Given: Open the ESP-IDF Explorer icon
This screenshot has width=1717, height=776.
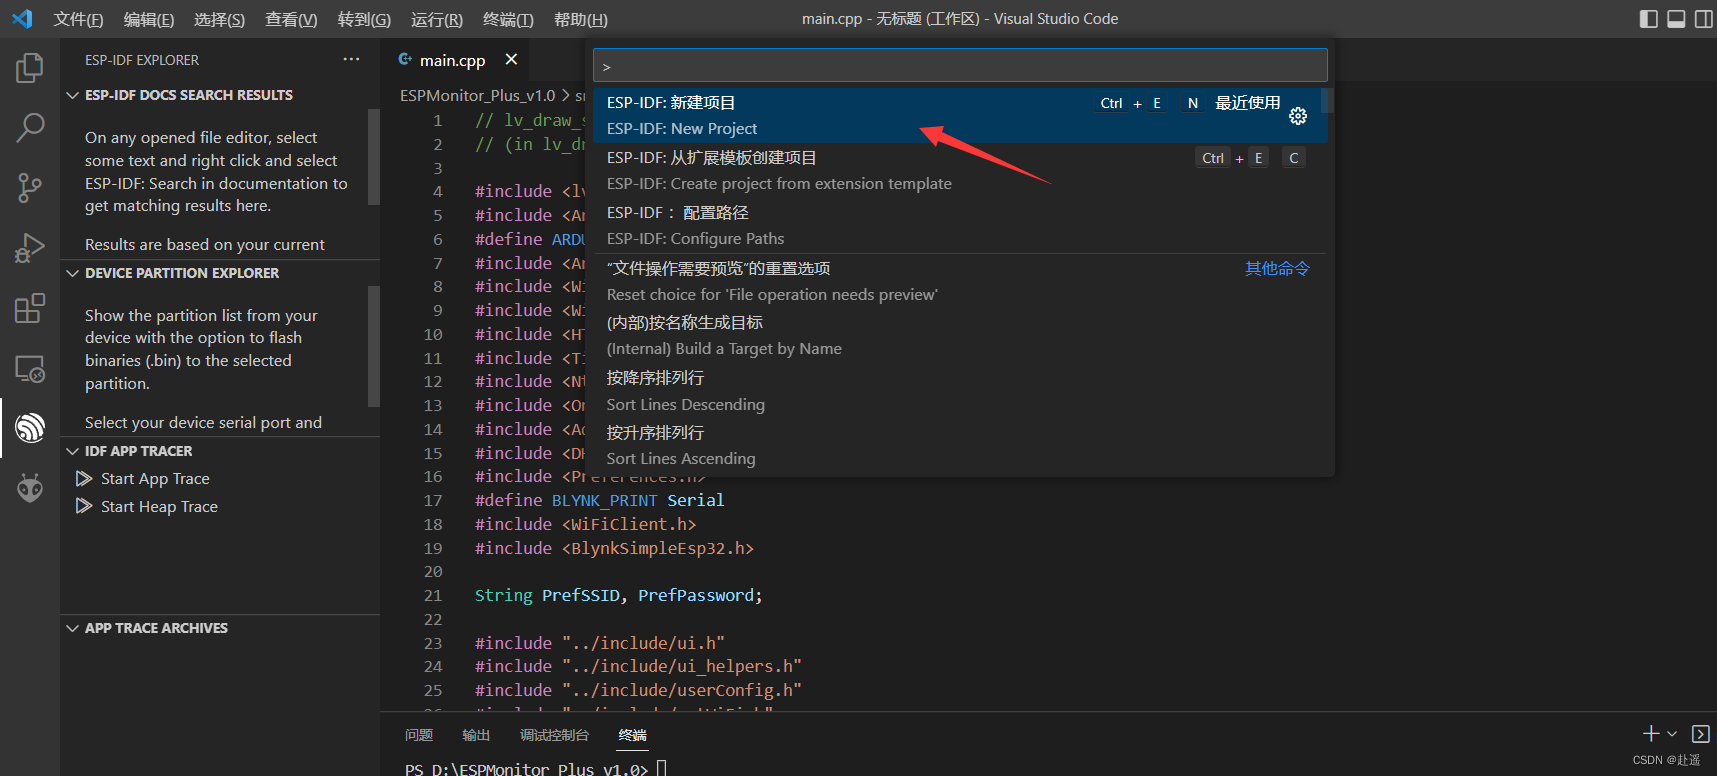Looking at the screenshot, I should click(x=30, y=428).
